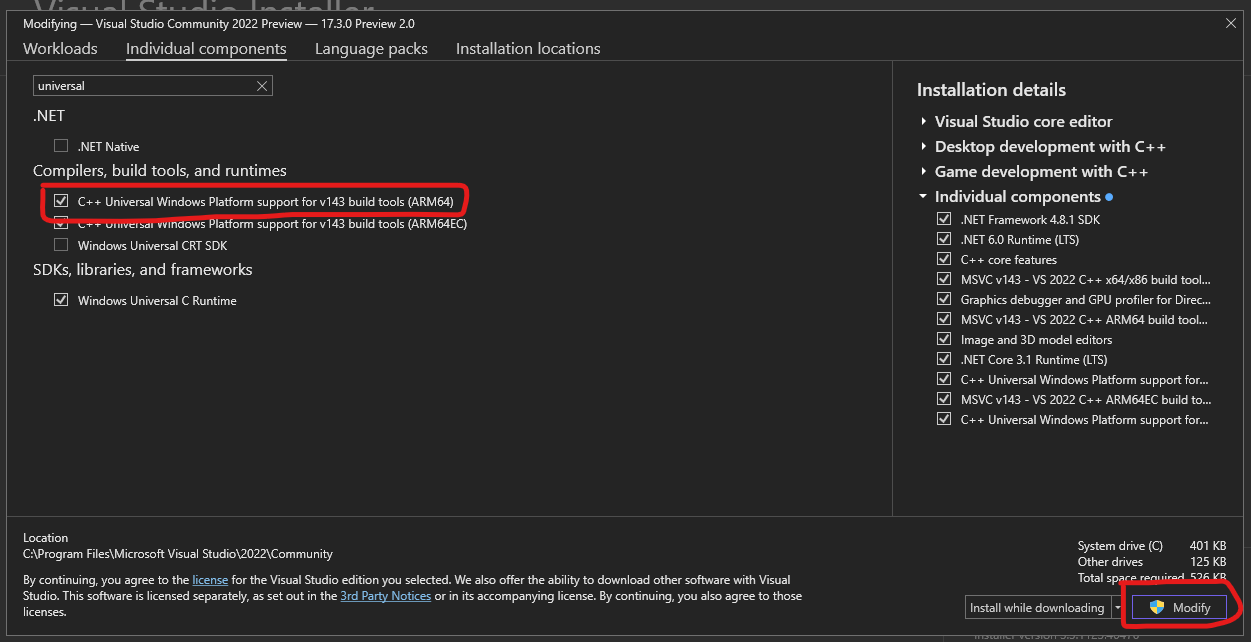
Task: Uncheck MSVC v143 ARM64 build tools
Action: 943,319
